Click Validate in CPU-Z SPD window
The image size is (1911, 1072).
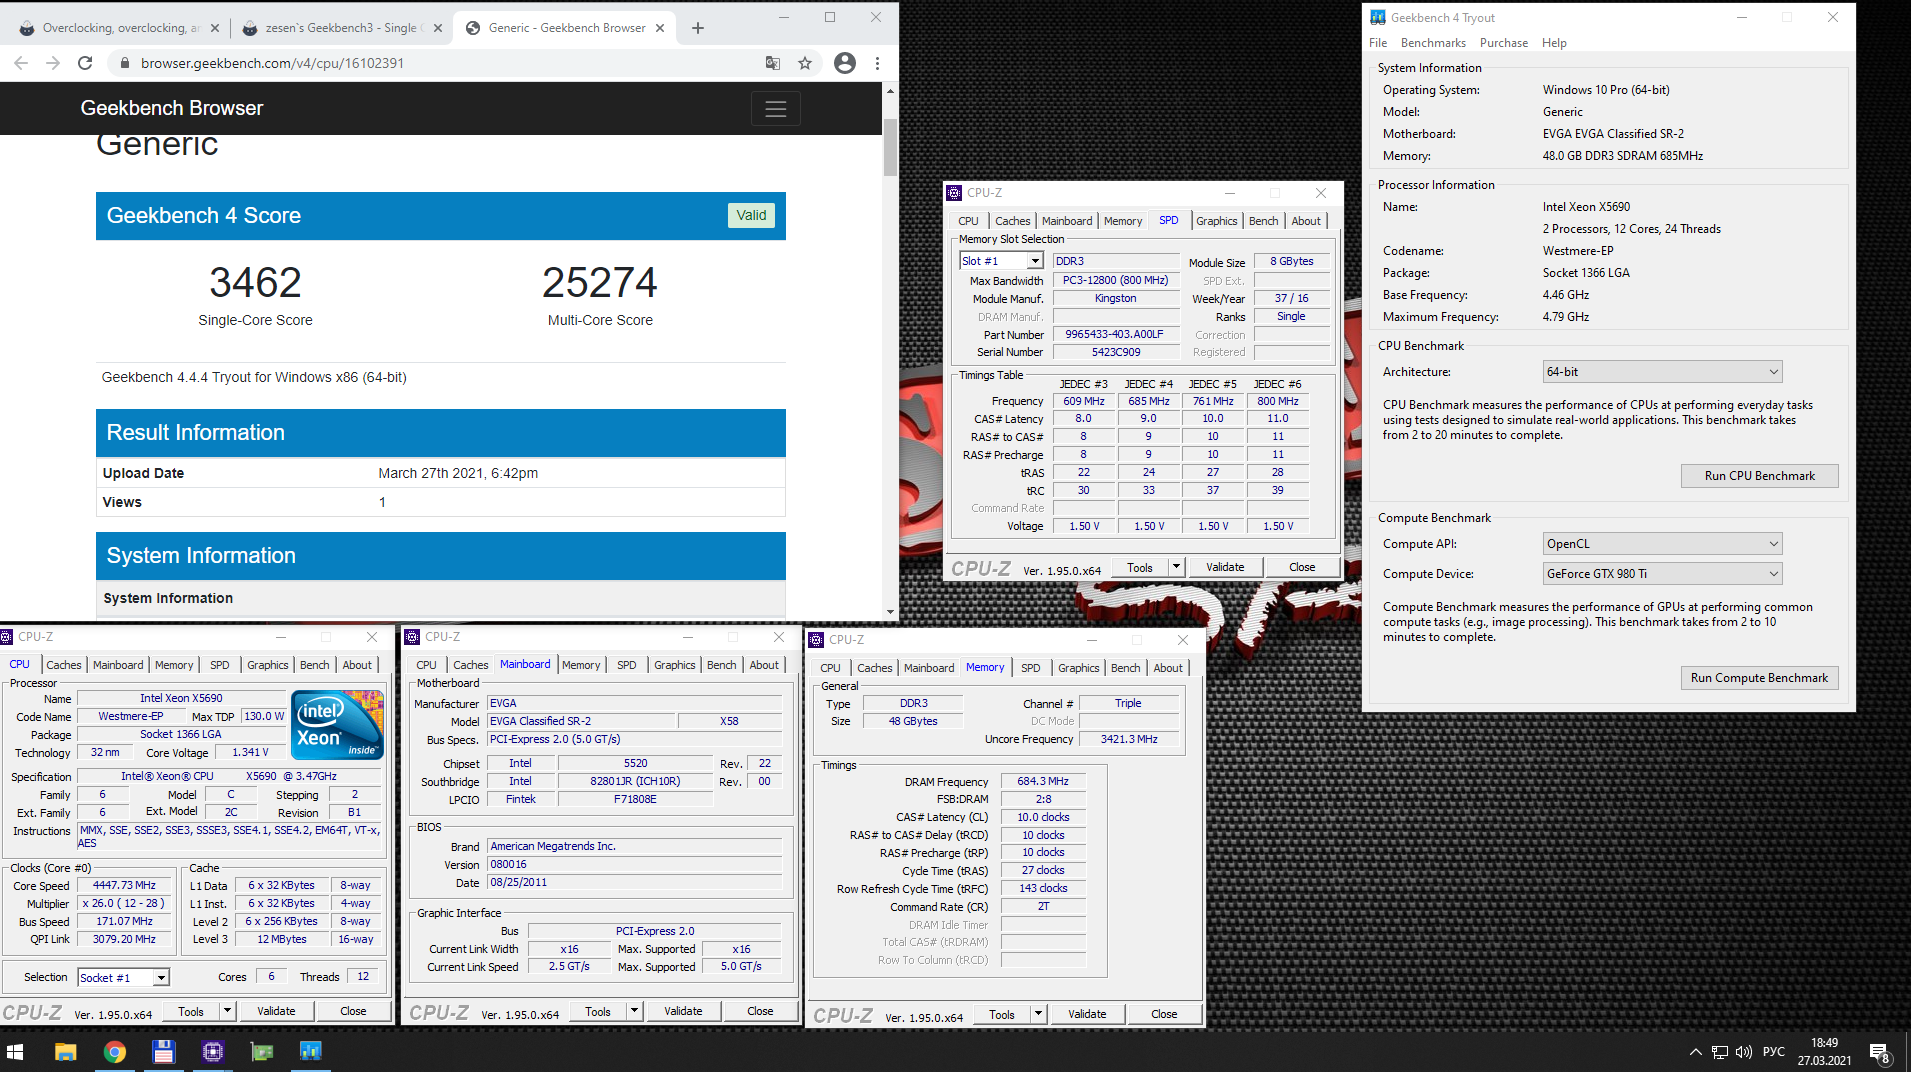tap(1225, 567)
